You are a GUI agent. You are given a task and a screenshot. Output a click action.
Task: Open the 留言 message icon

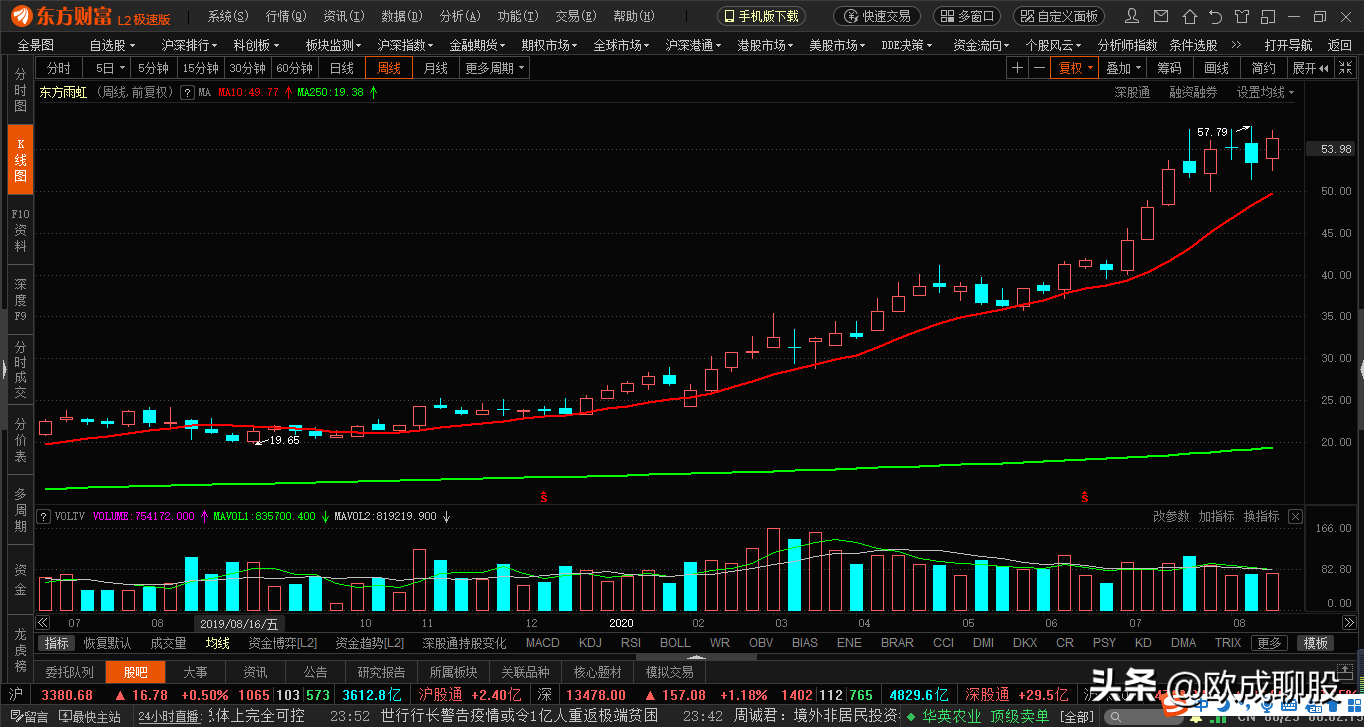coord(27,717)
